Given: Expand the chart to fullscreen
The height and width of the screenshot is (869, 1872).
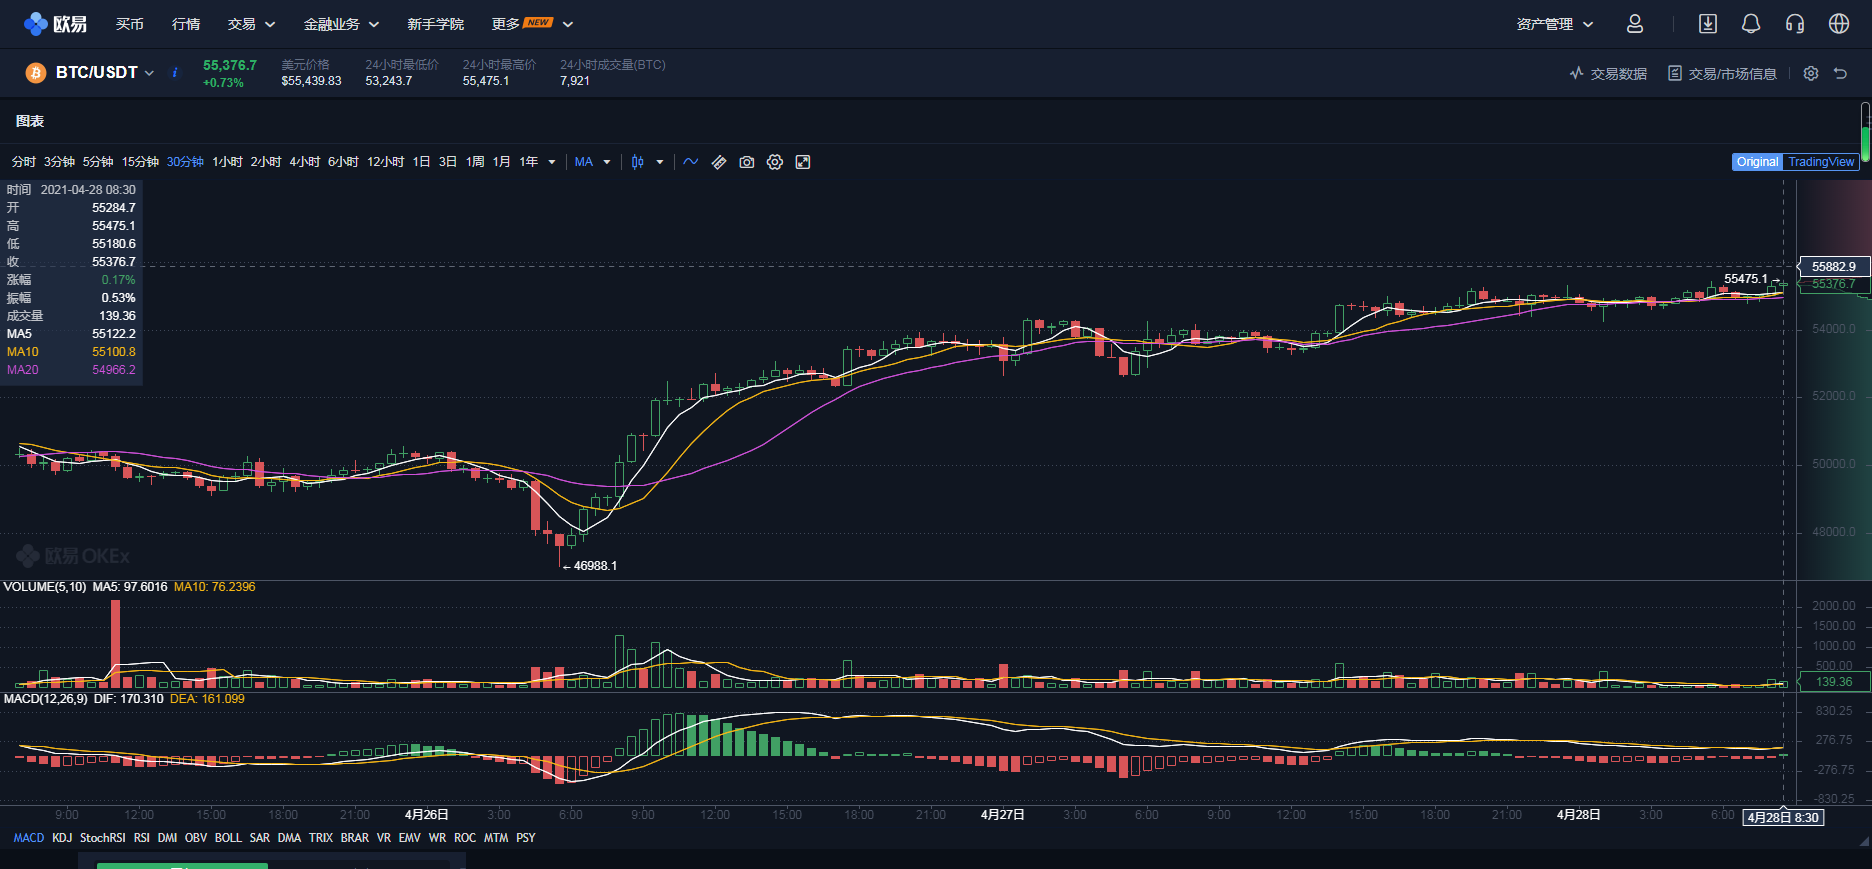Looking at the screenshot, I should pyautogui.click(x=802, y=162).
